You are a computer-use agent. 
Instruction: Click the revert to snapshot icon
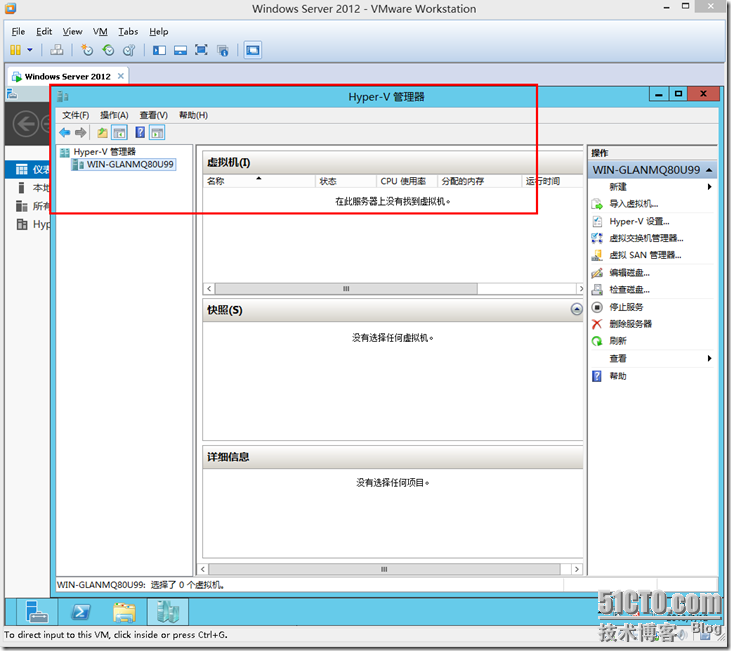(x=108, y=50)
